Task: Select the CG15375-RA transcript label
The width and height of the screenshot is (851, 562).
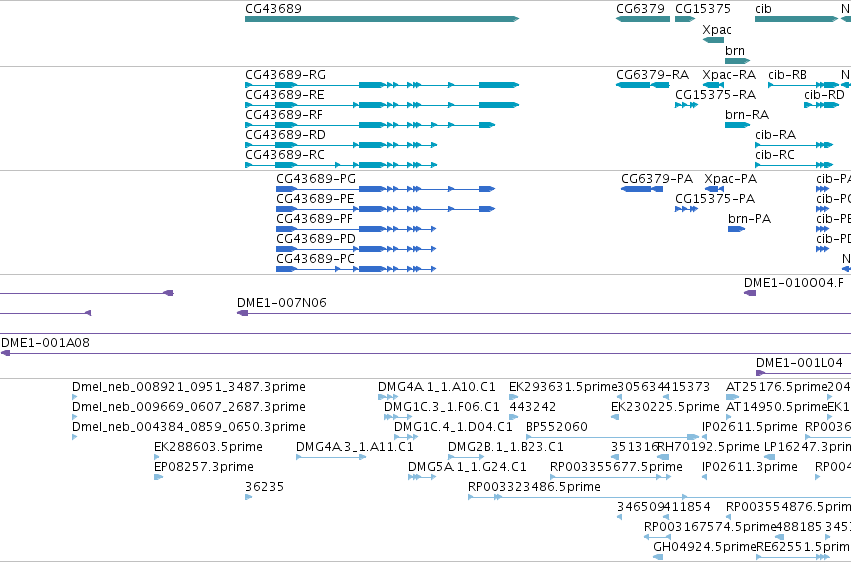Action: [x=715, y=95]
